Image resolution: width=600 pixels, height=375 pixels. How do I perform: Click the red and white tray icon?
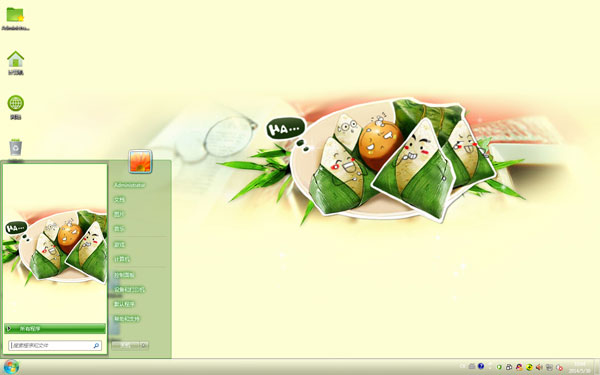[x=559, y=367]
